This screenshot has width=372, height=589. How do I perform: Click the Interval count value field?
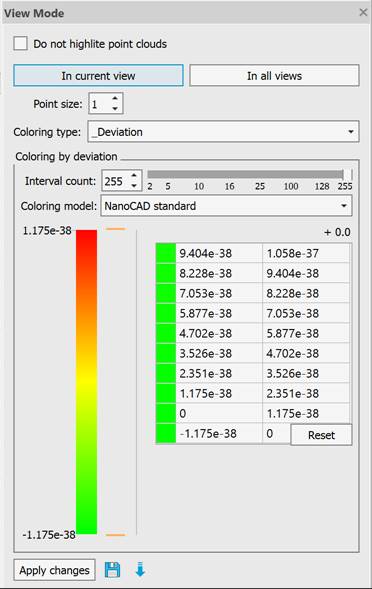[116, 181]
